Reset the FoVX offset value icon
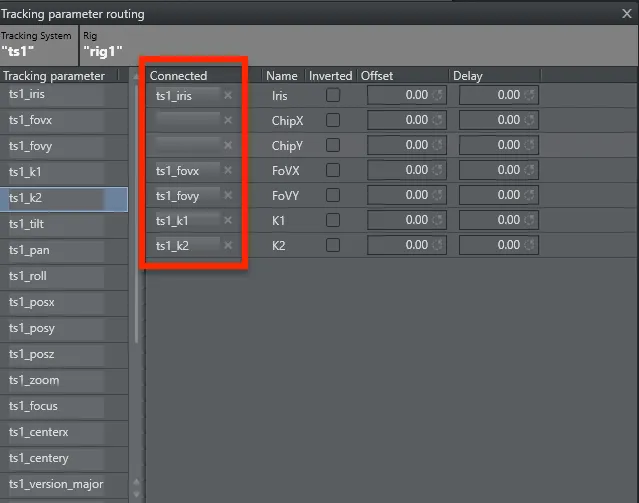The height and width of the screenshot is (503, 639). 438,170
